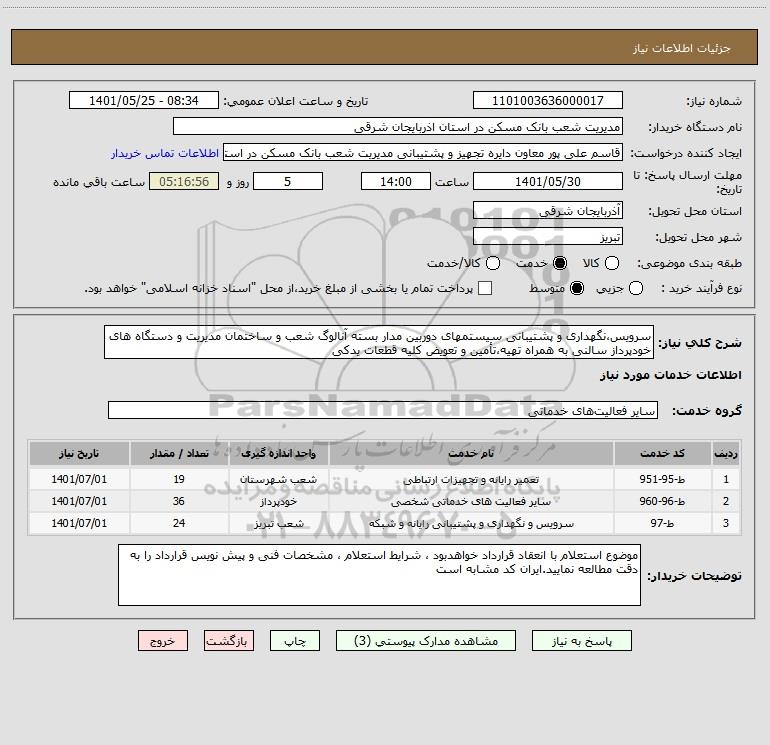Click the تاریخ نیاز column header
The height and width of the screenshot is (745, 770).
tap(79, 453)
